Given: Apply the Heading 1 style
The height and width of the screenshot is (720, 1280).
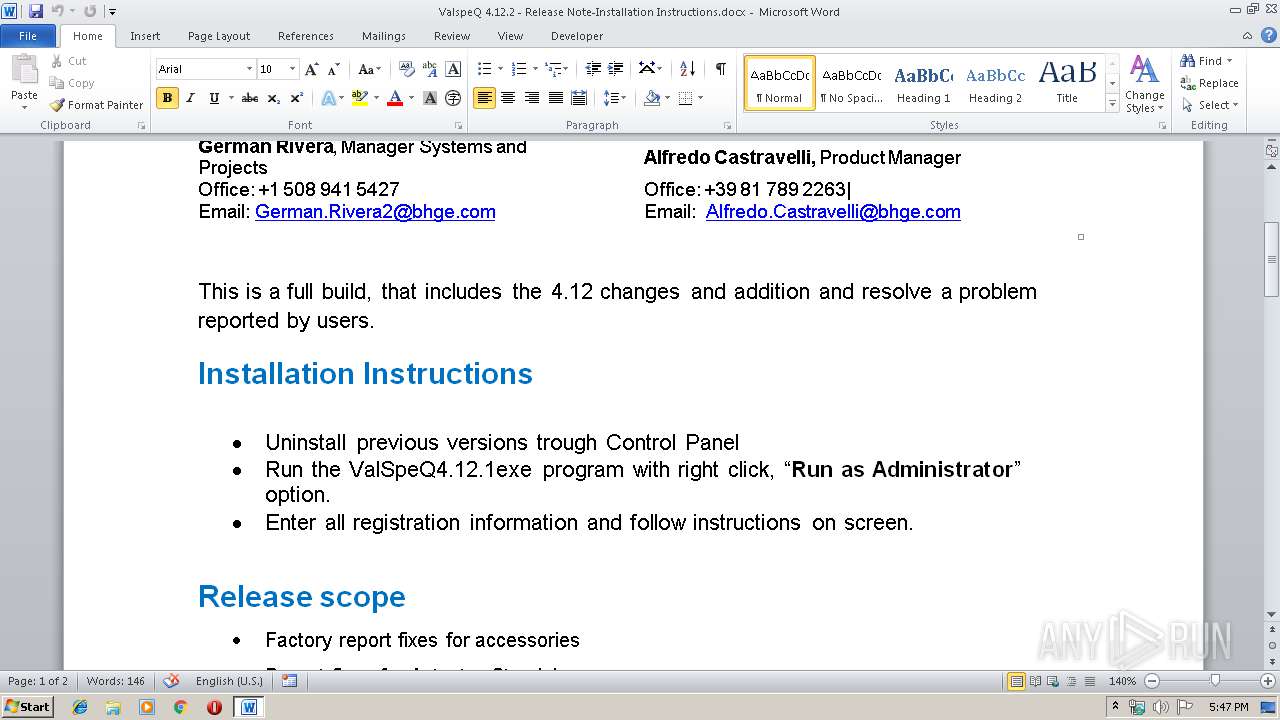Looking at the screenshot, I should click(923, 83).
